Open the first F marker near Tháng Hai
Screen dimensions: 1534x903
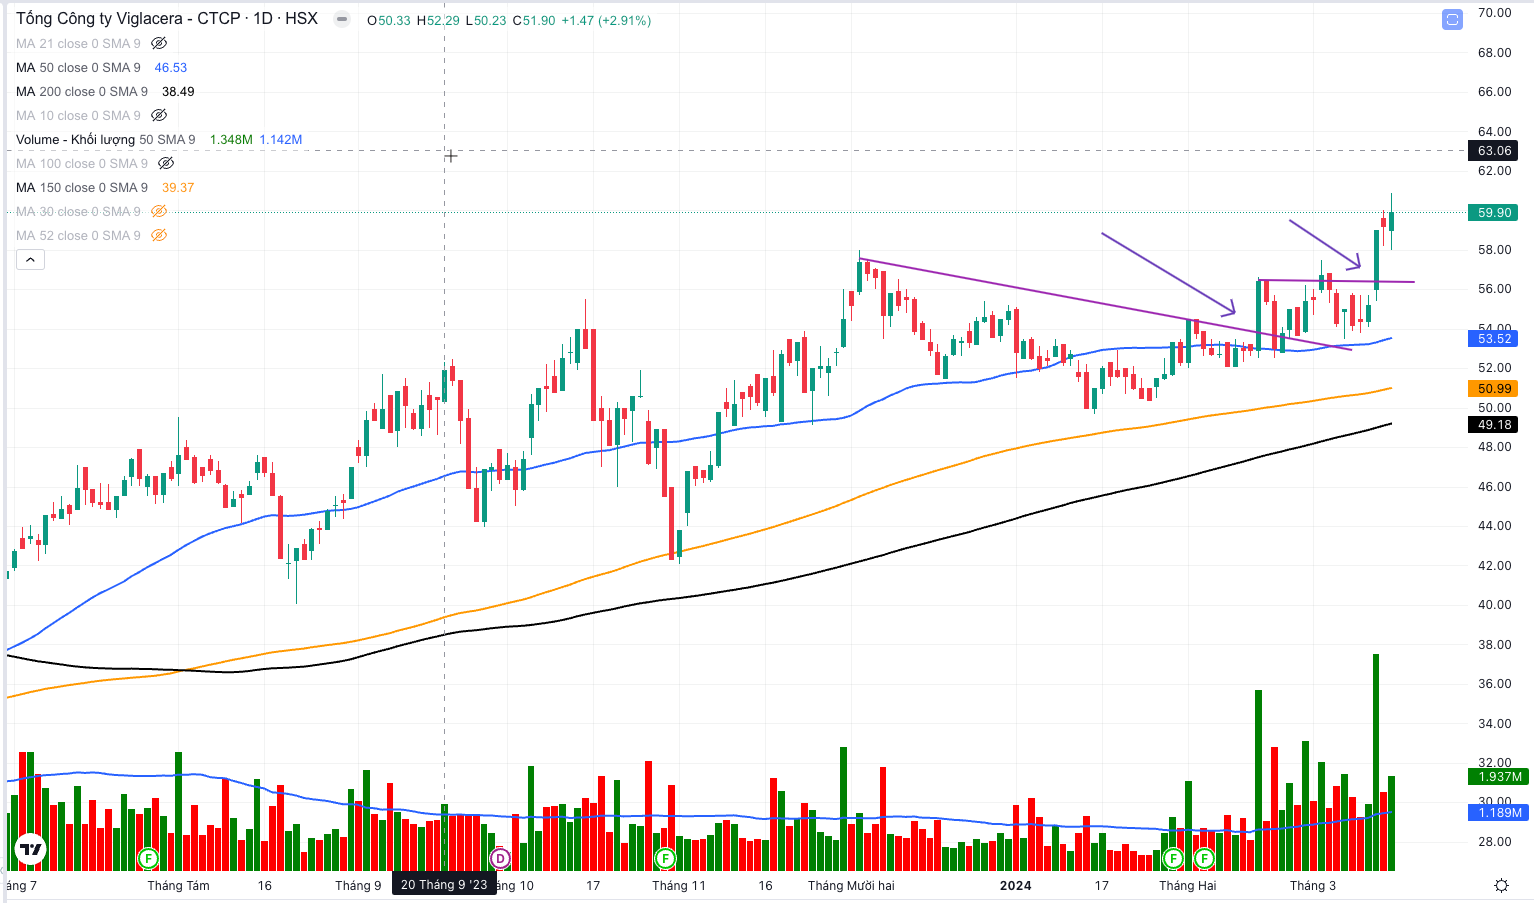[1174, 858]
